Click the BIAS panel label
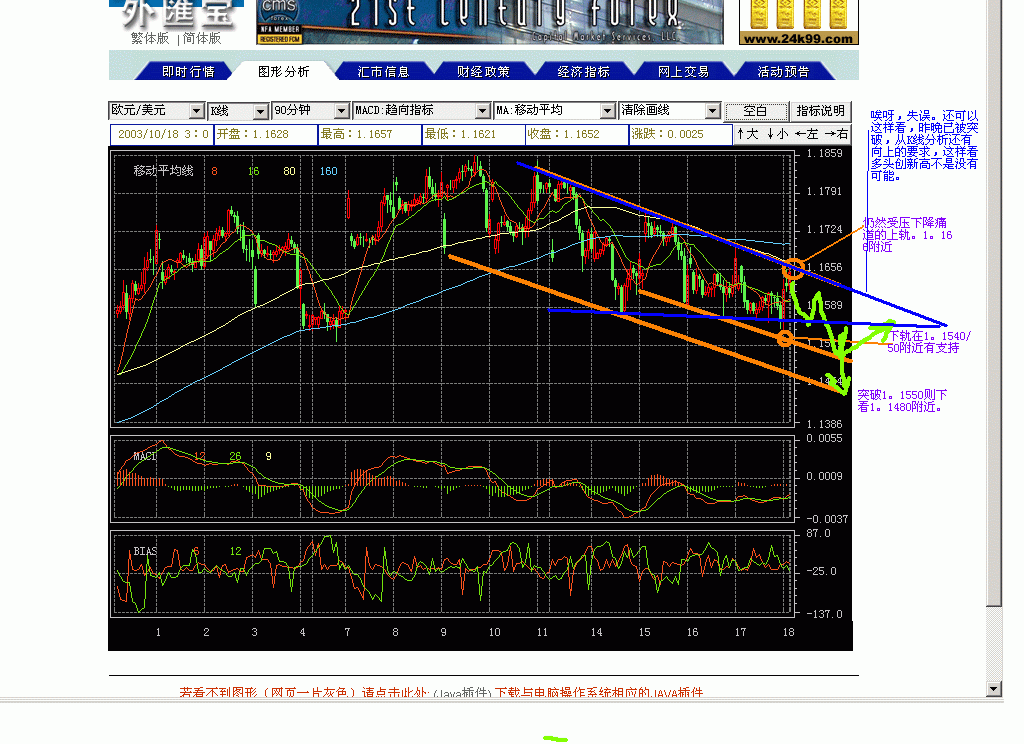1024x744 pixels. coord(145,551)
